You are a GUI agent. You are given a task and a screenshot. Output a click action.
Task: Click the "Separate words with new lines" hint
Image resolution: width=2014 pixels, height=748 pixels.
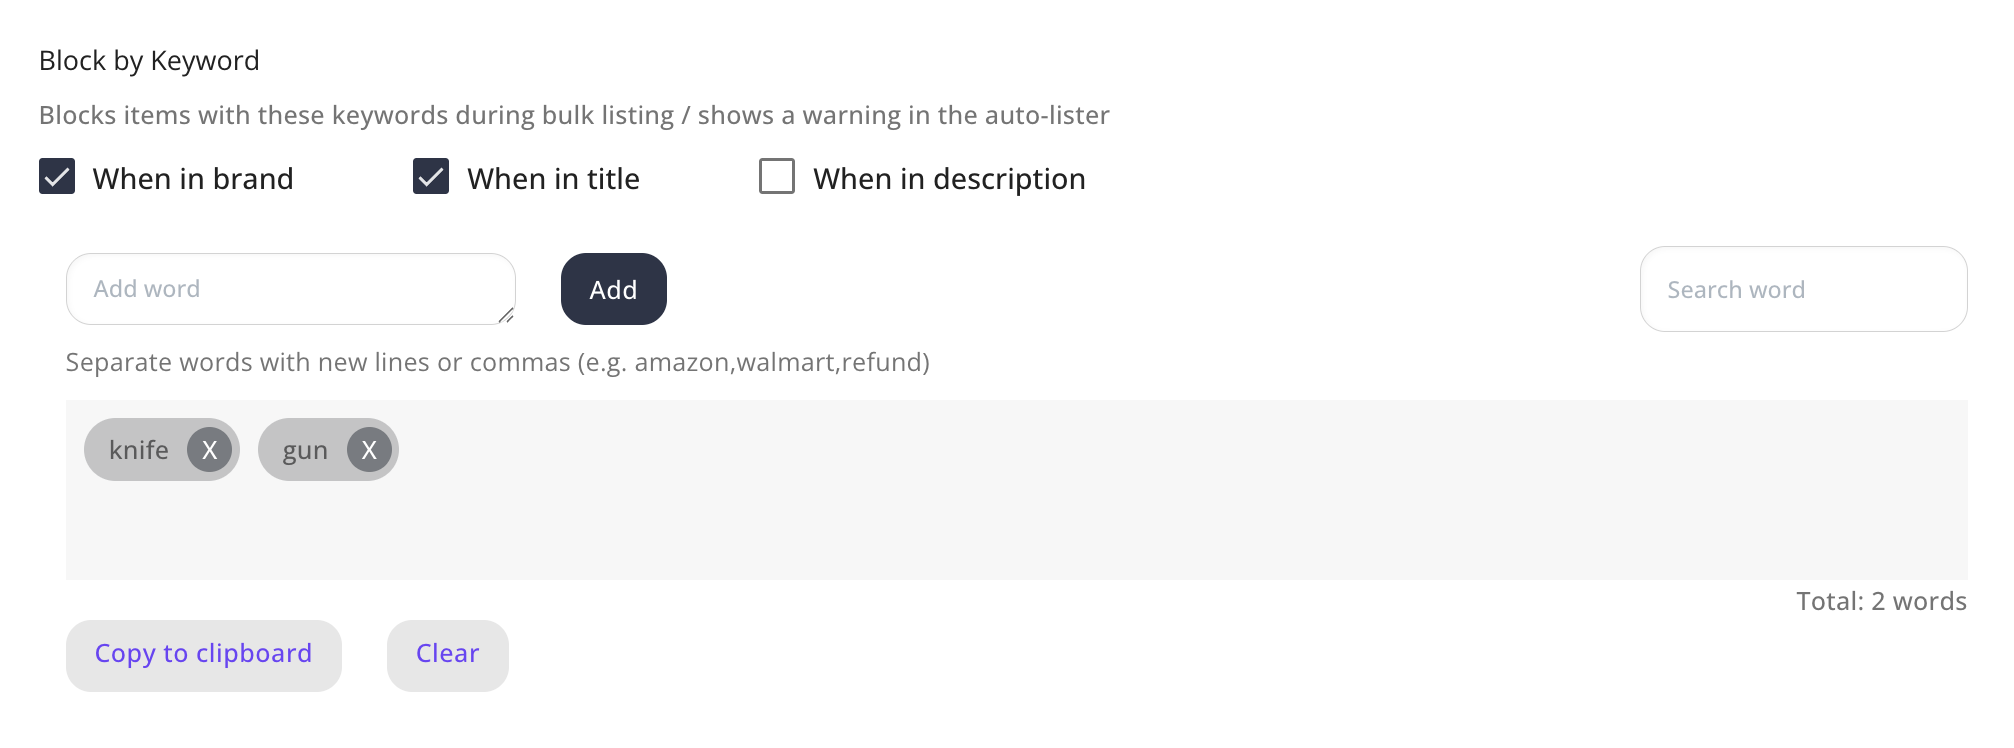click(497, 362)
